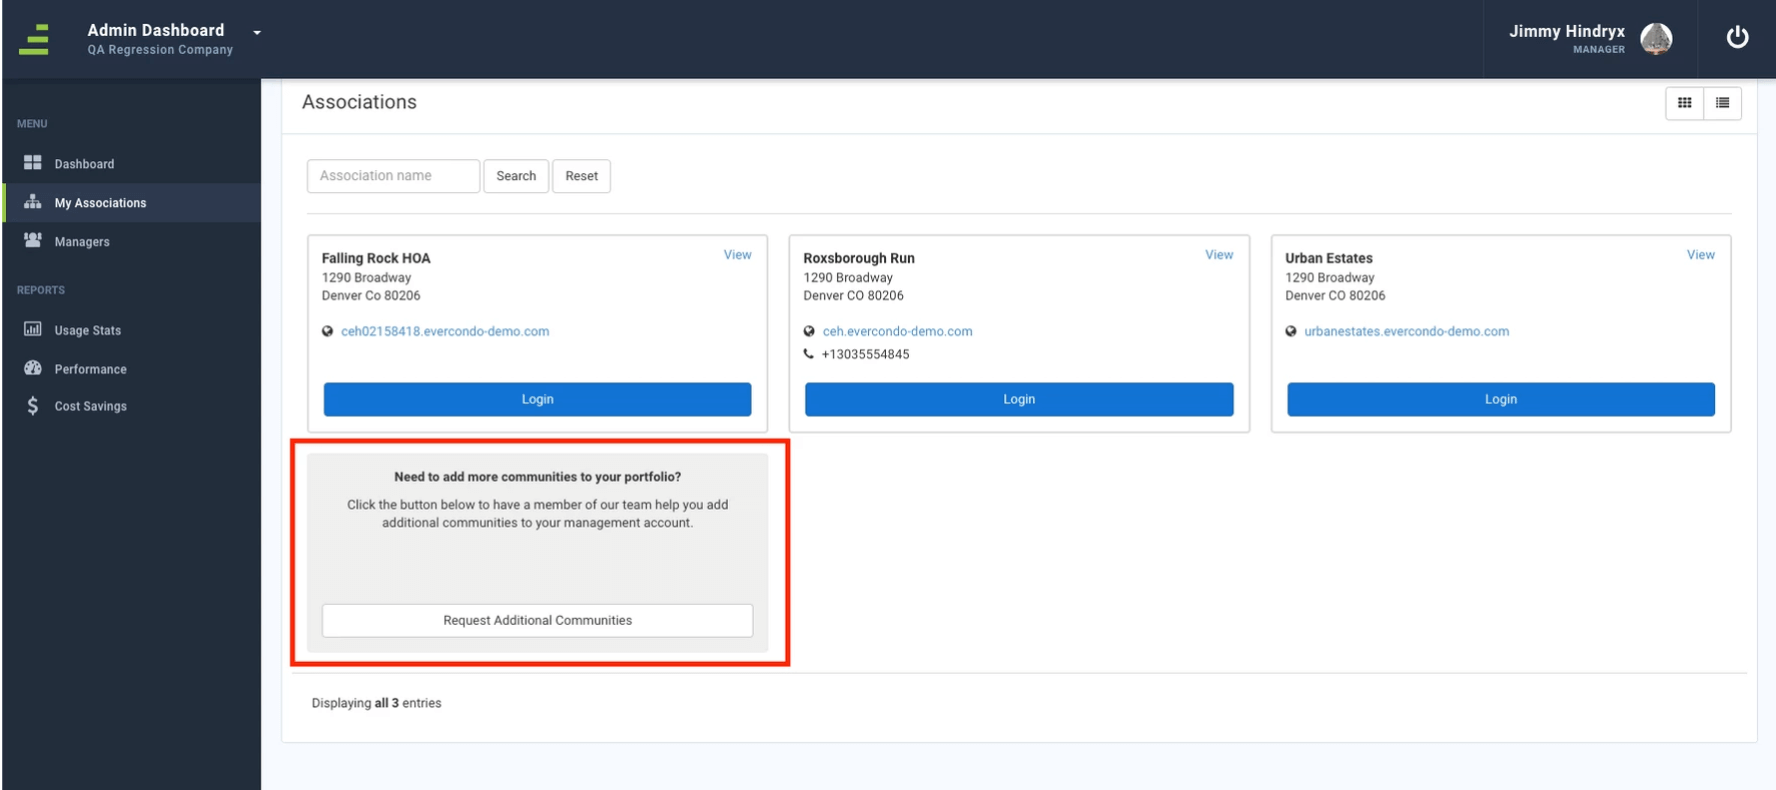Screen dimensions: 1776x790
Task: Open the Admin Dashboard dropdown arrow
Action: 257,32
